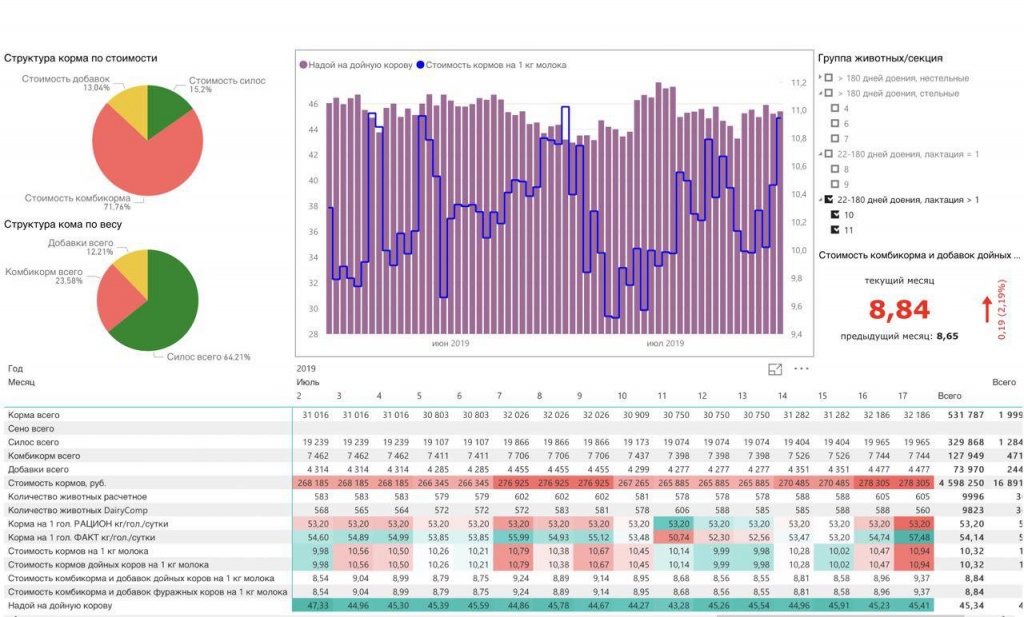
Task: Click the 'Надой на дойную корову' legend label
Action: (x=360, y=65)
